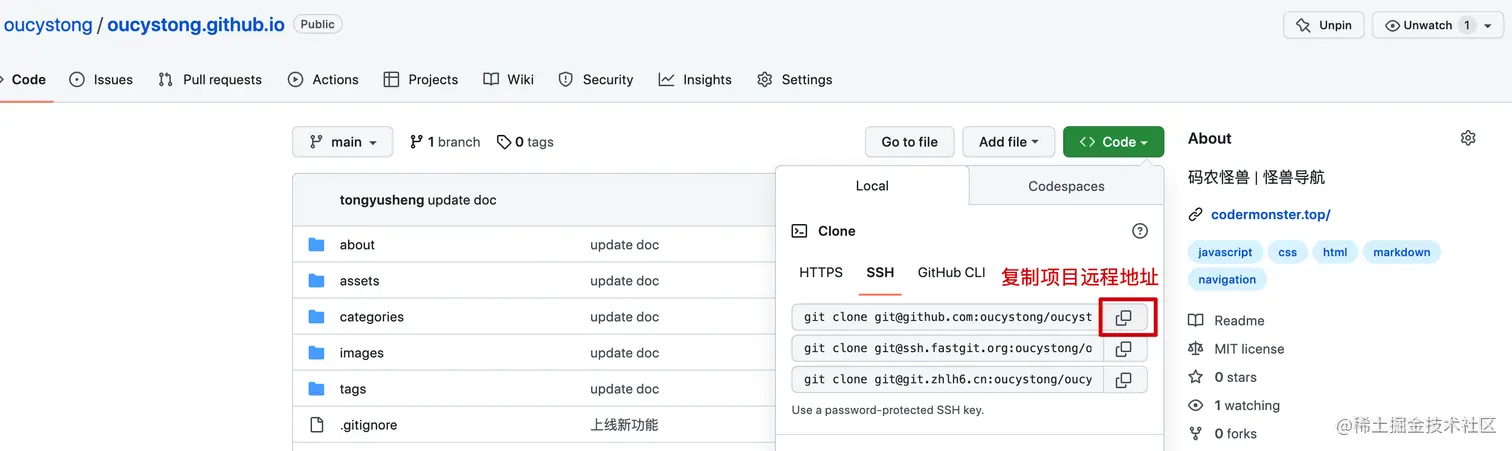Open the Wiki tab
The height and width of the screenshot is (451, 1512).
coord(508,80)
